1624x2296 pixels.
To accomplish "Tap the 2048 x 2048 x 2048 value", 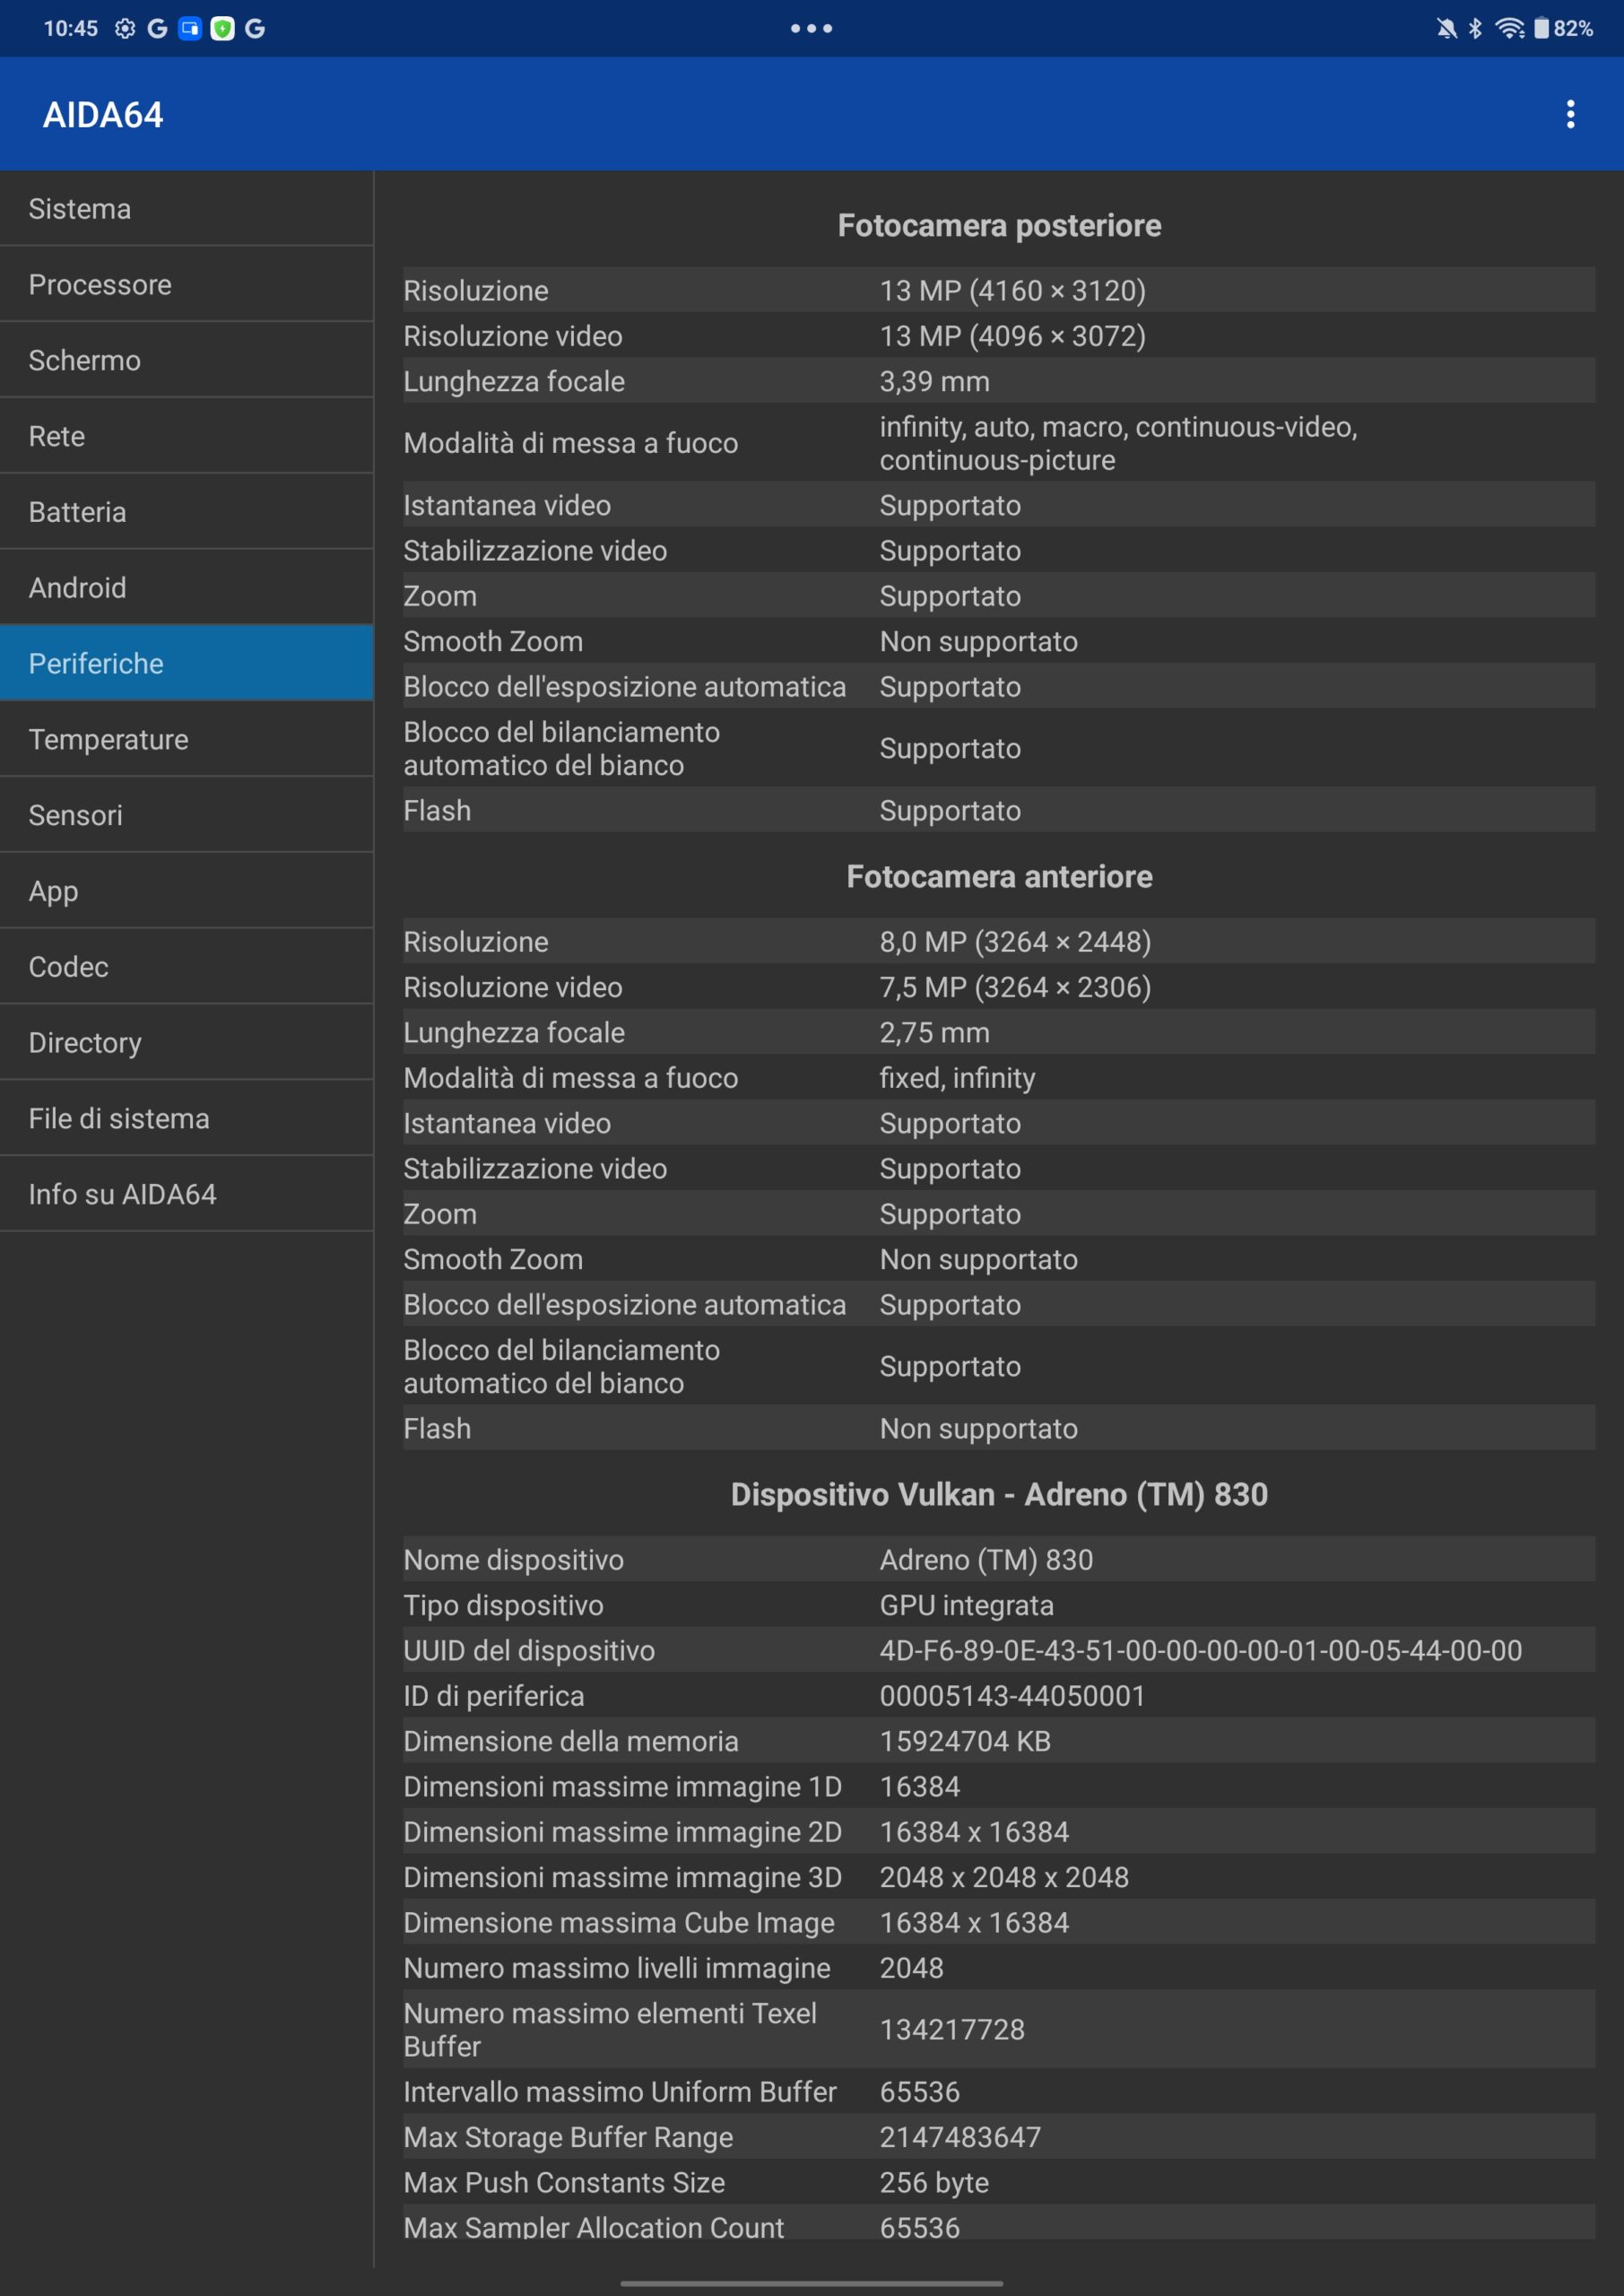I will coord(1004,1877).
